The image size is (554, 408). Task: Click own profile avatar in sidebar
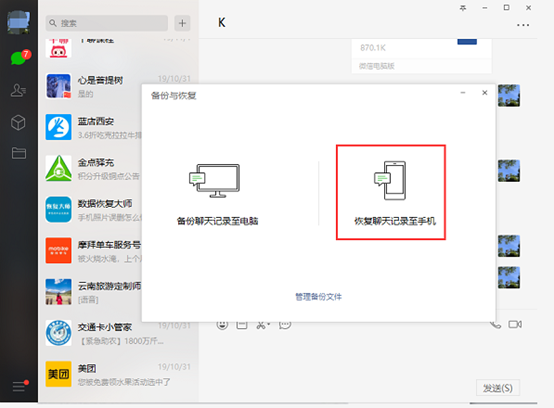coord(18,22)
